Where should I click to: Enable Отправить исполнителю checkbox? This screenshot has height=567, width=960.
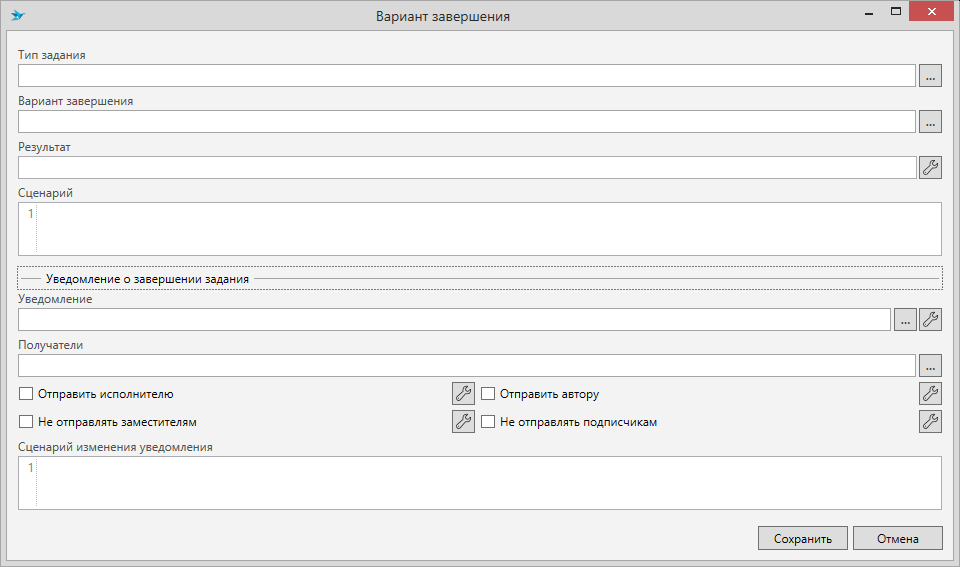click(27, 394)
